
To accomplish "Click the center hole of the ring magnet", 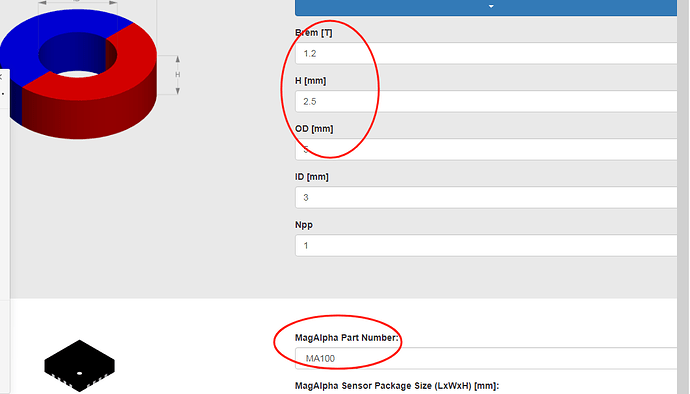I will [77, 56].
